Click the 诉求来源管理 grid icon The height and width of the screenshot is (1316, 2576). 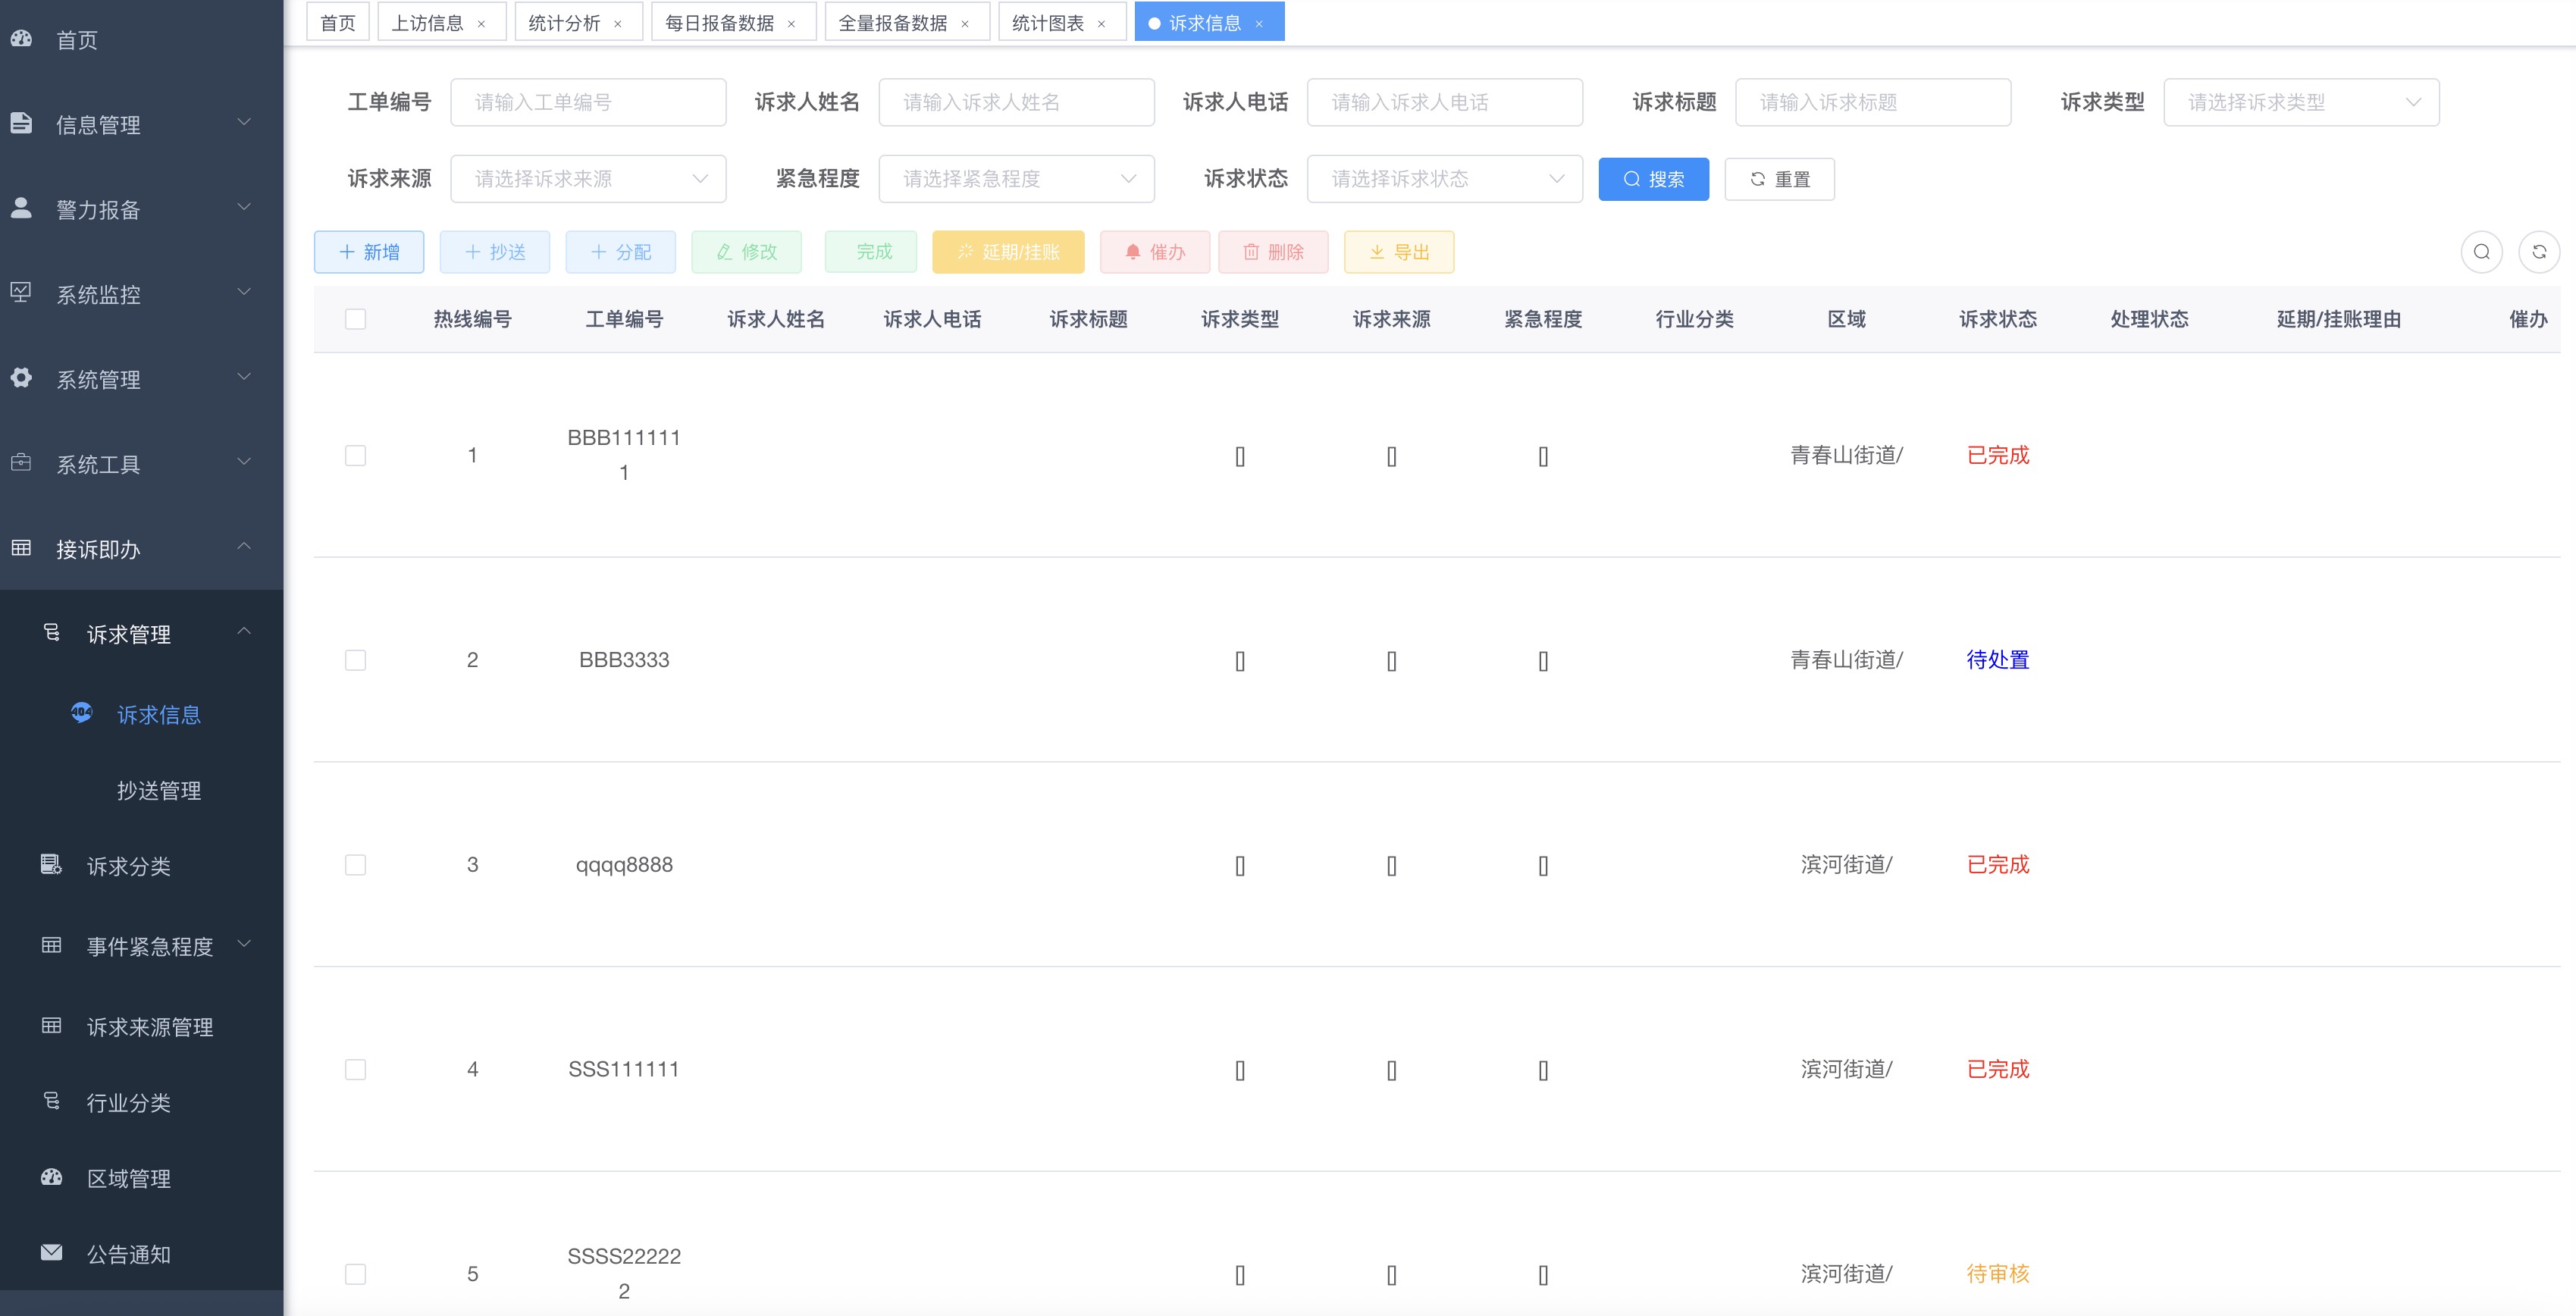click(52, 1026)
